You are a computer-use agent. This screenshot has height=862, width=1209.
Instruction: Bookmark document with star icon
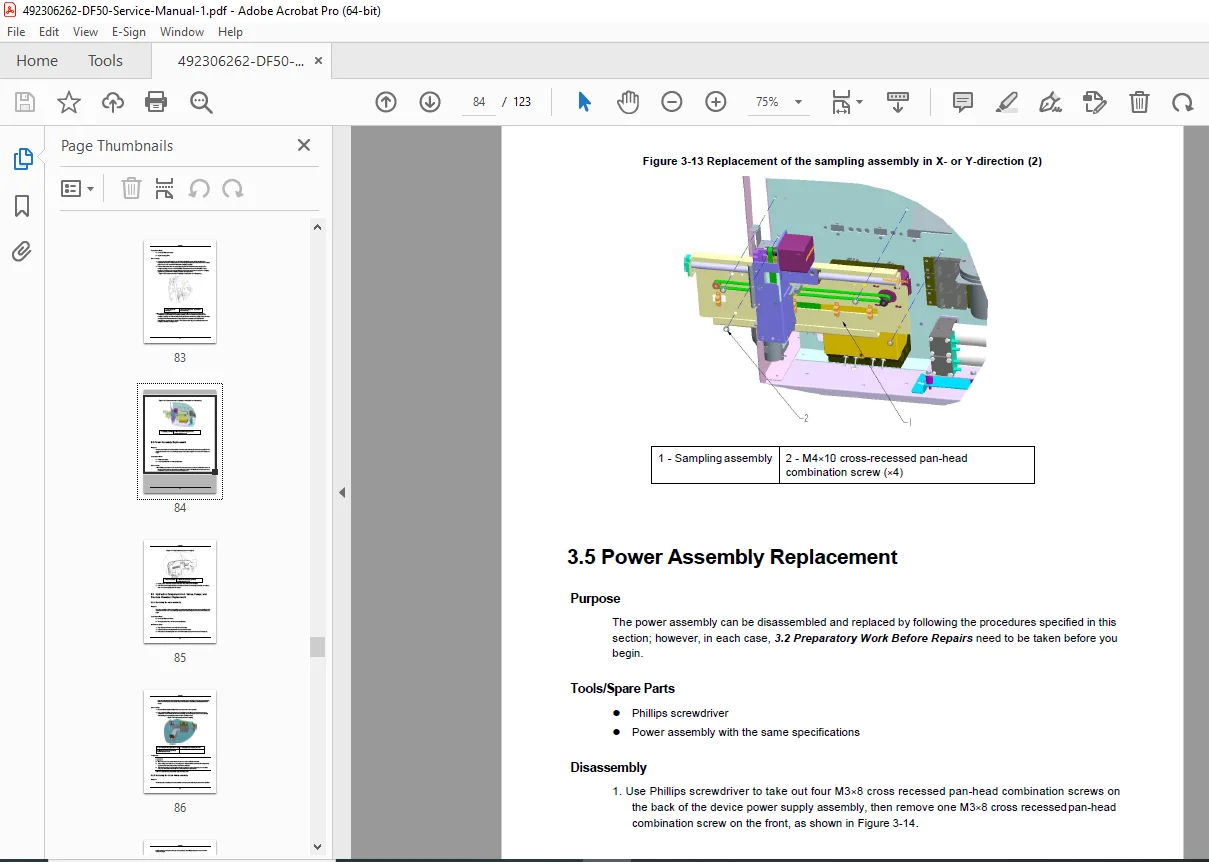pos(69,102)
